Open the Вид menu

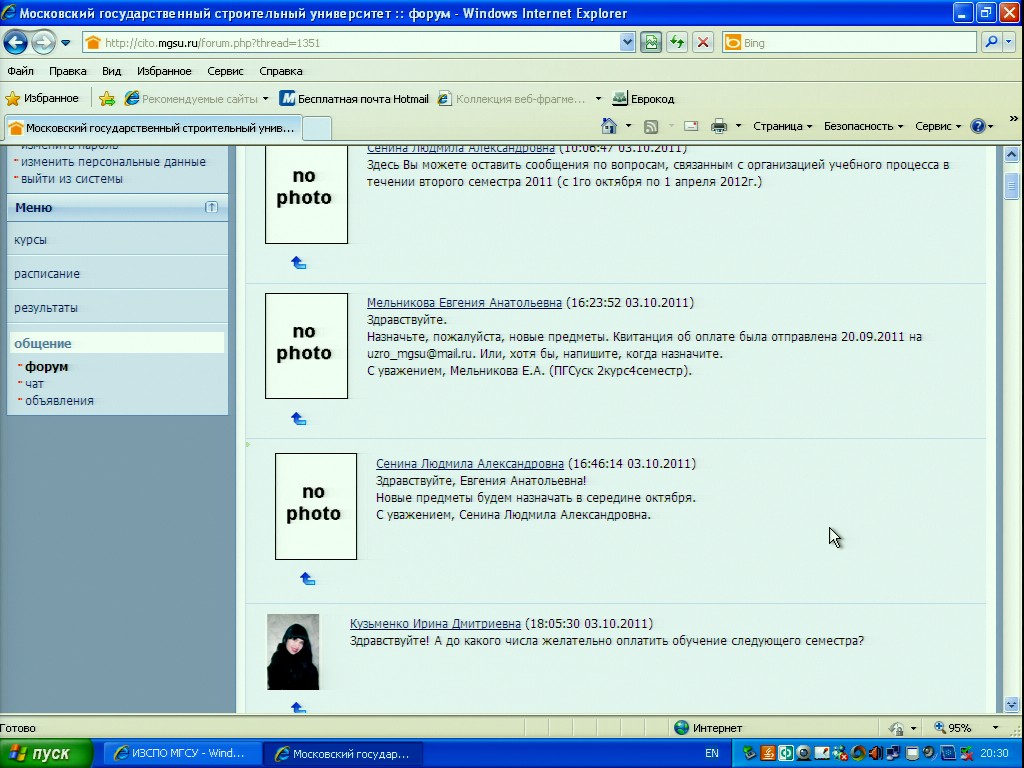click(x=112, y=71)
